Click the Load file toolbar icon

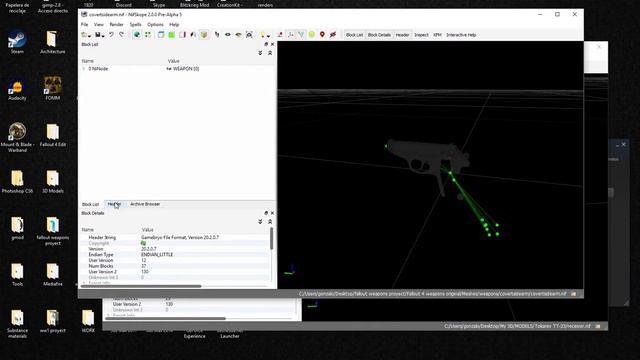[85, 35]
